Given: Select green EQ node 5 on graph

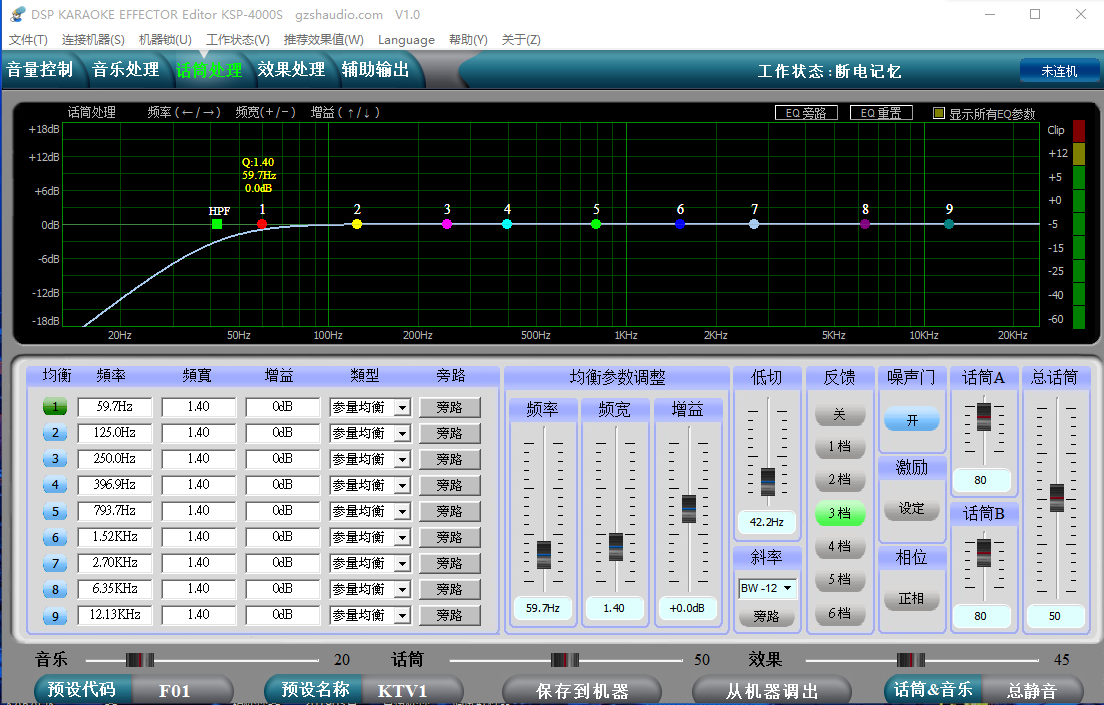Looking at the screenshot, I should (x=596, y=224).
